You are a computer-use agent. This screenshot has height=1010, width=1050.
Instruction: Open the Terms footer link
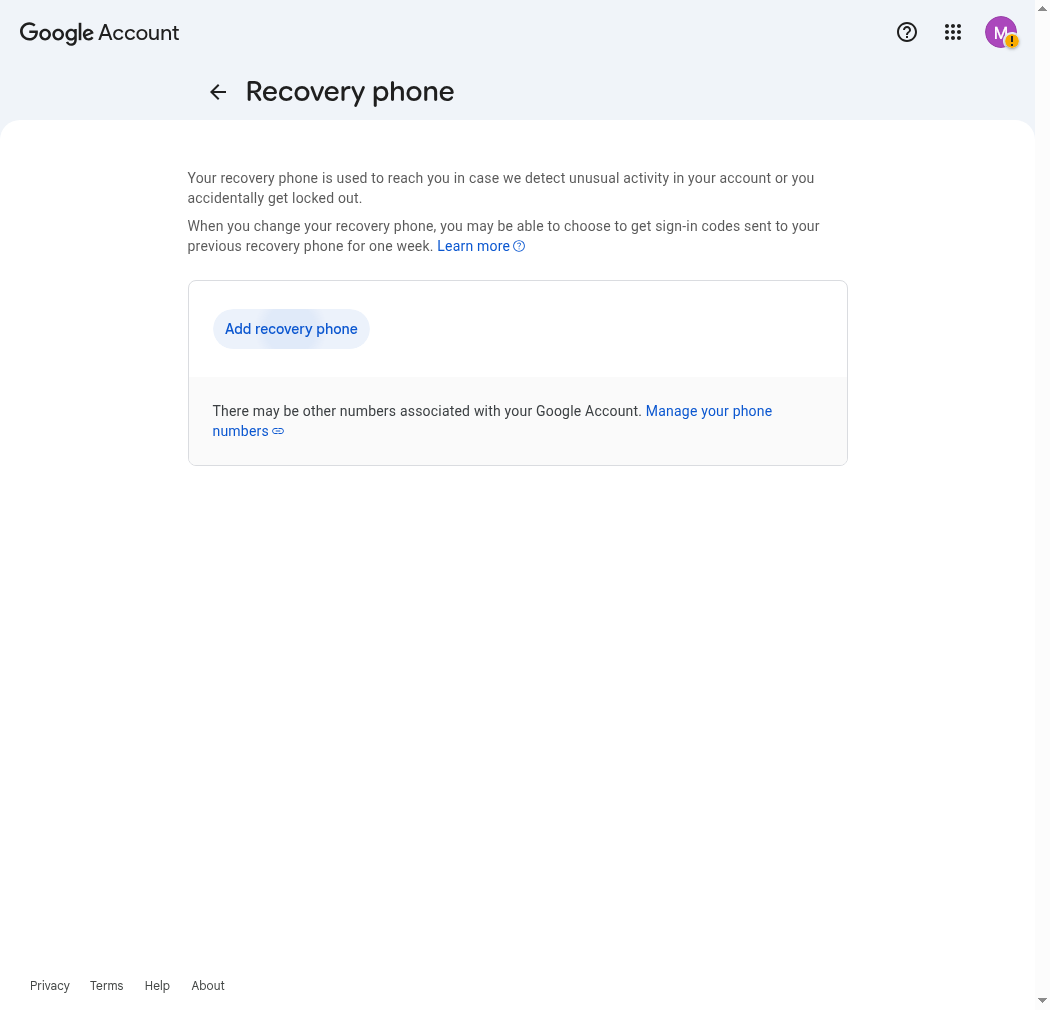[x=106, y=985]
